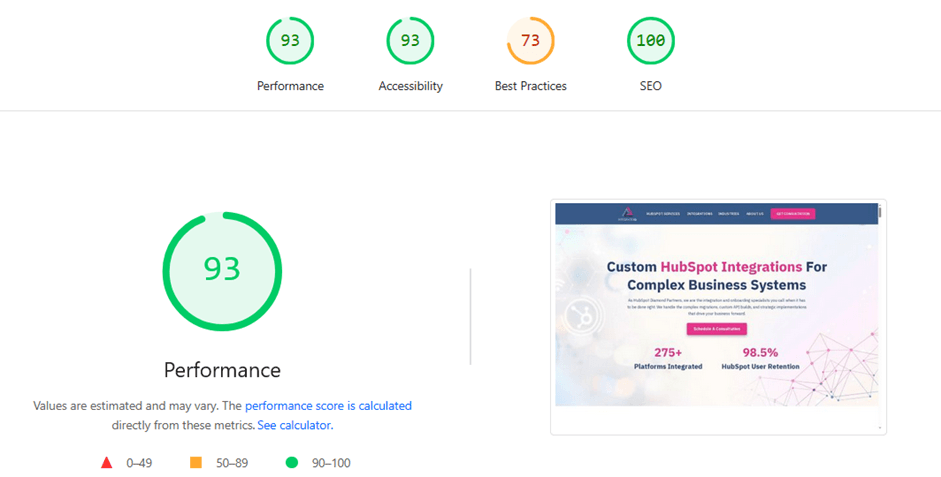Click the Accessibility score gauge showing 93
This screenshot has width=941, height=477.
point(410,41)
